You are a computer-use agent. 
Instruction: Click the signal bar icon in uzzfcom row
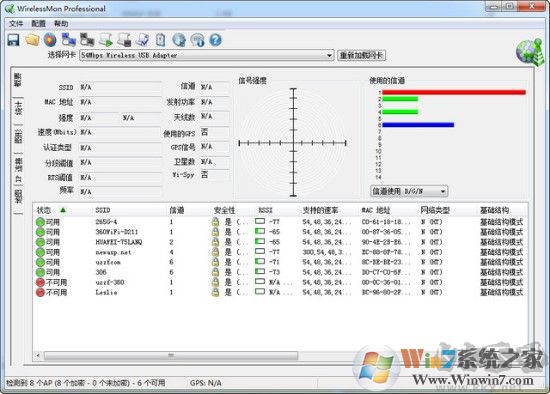click(260, 261)
